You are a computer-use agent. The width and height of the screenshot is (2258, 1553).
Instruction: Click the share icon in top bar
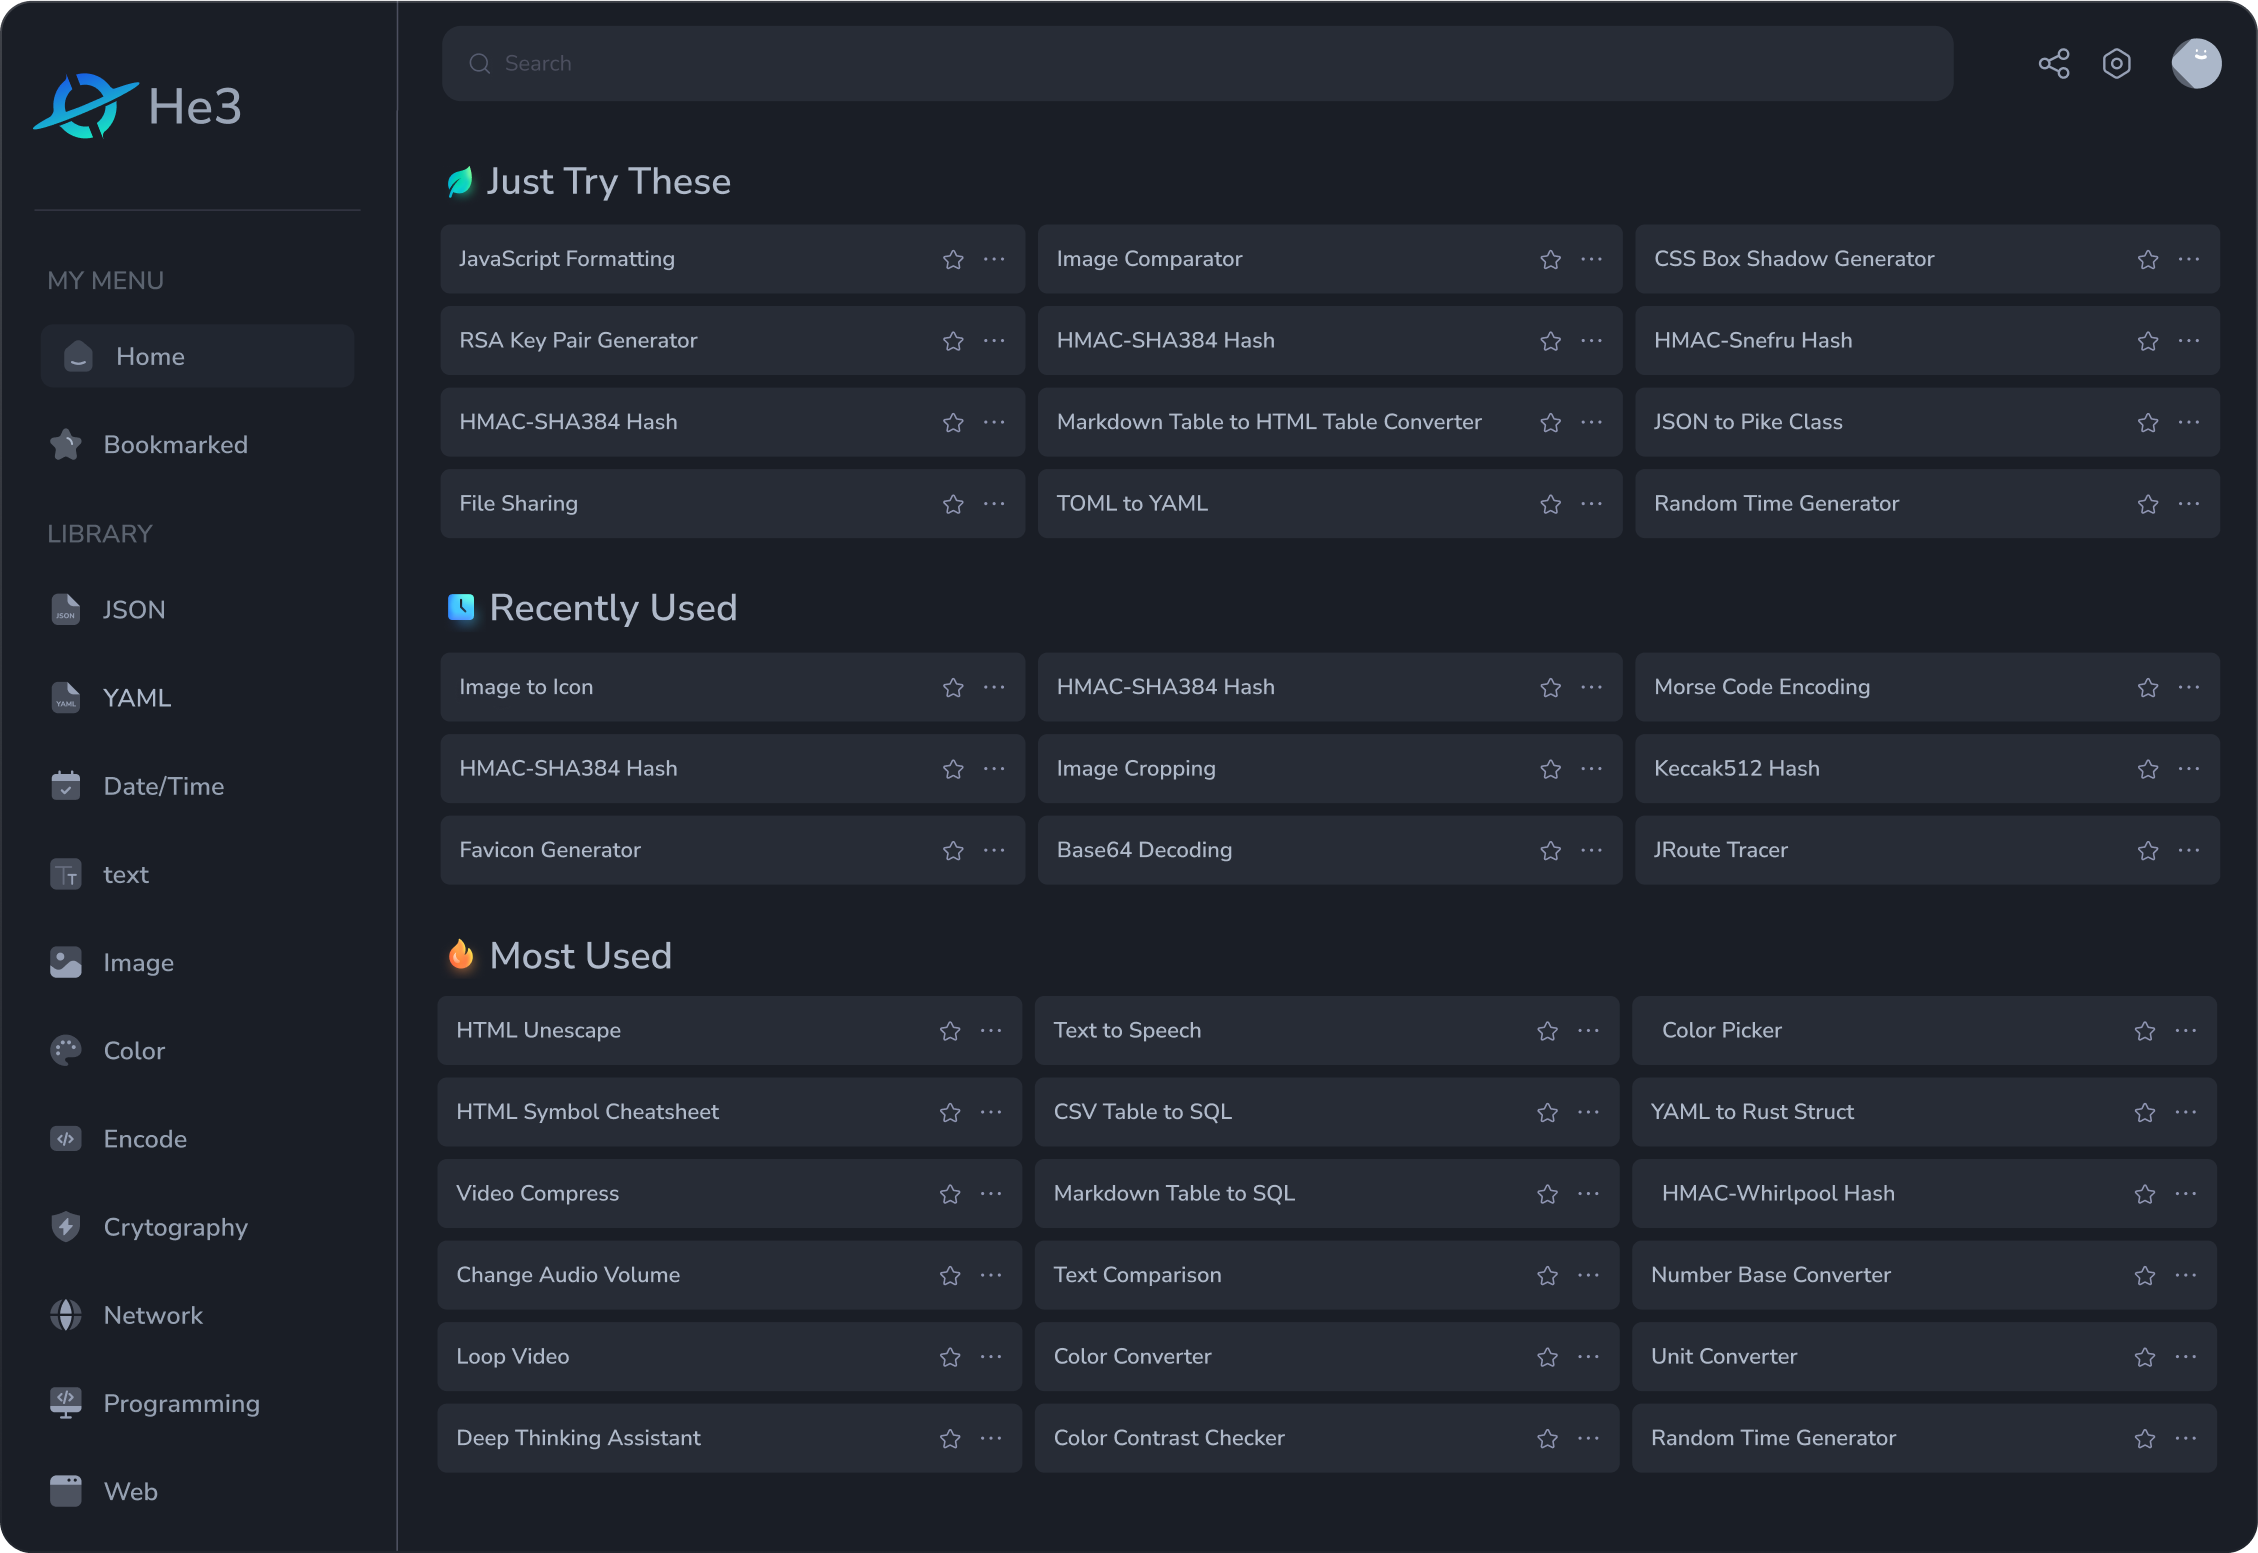click(x=2054, y=64)
